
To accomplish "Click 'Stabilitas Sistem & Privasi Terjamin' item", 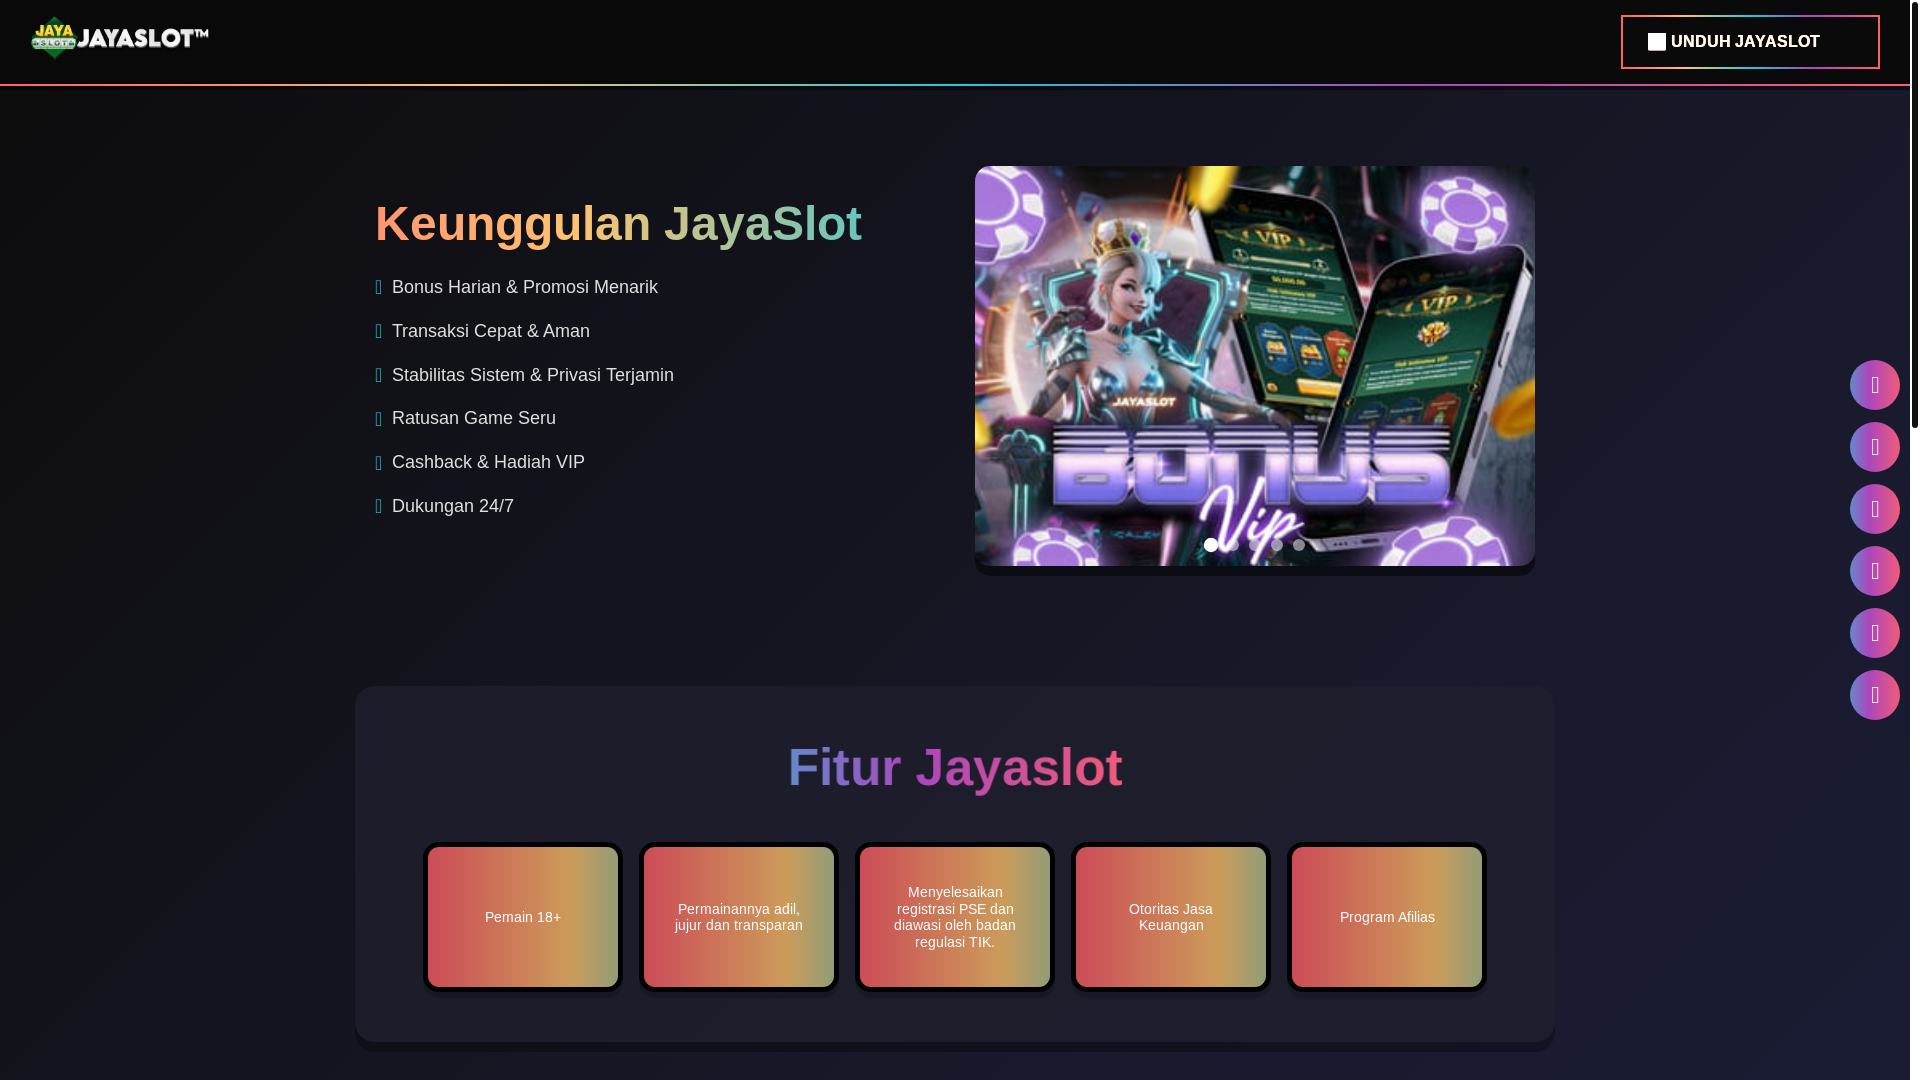I will [533, 375].
